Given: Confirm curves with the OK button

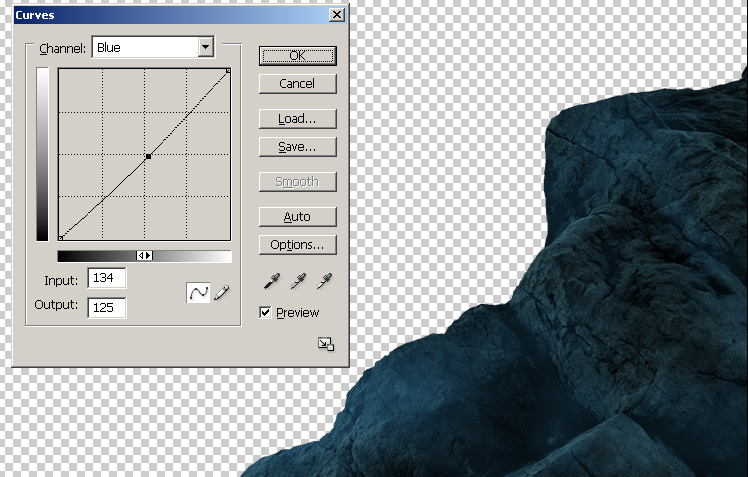Looking at the screenshot, I should click(298, 56).
